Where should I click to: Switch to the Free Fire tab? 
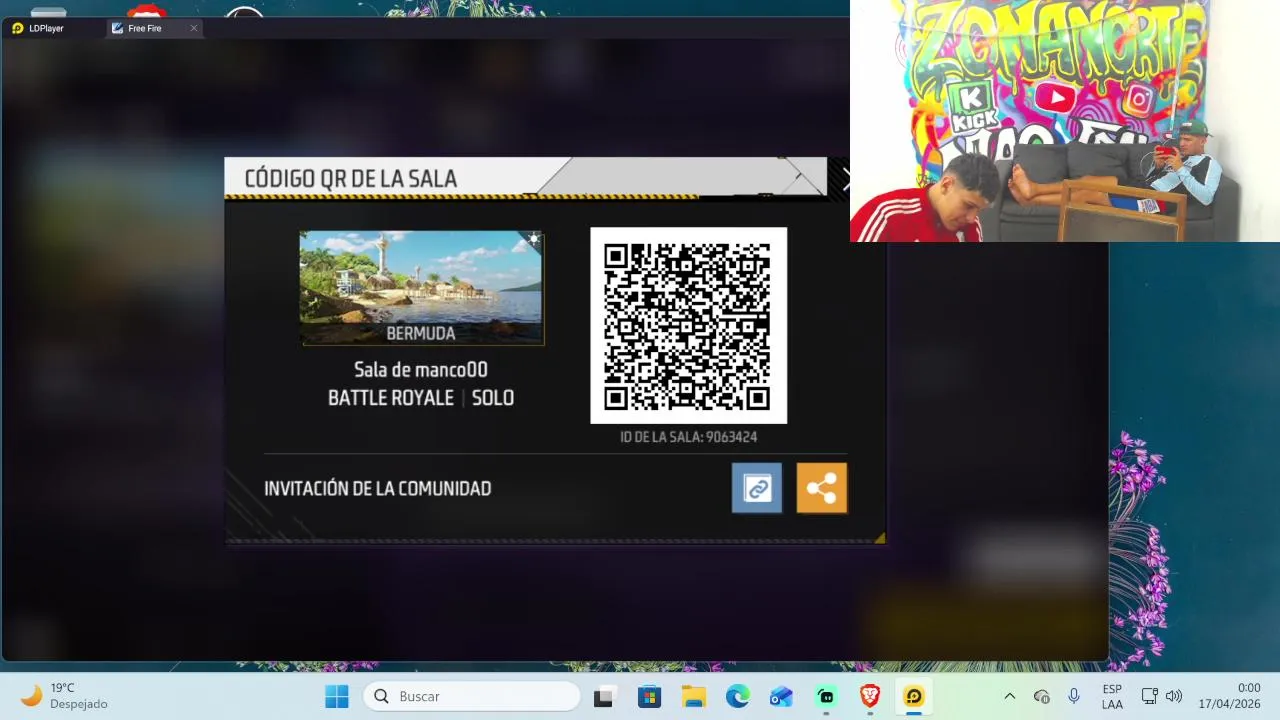[x=145, y=28]
